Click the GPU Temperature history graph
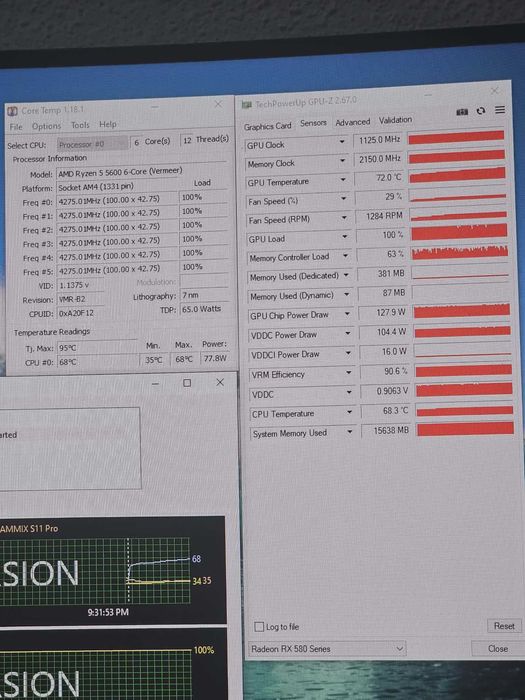 click(x=457, y=175)
